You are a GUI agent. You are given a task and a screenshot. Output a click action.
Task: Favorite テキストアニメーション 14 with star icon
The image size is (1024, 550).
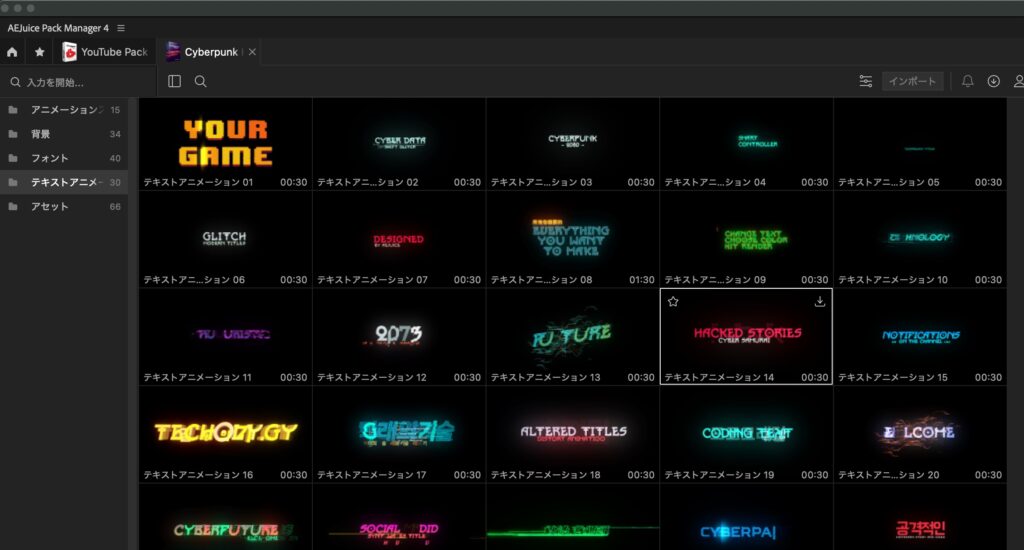tap(673, 301)
